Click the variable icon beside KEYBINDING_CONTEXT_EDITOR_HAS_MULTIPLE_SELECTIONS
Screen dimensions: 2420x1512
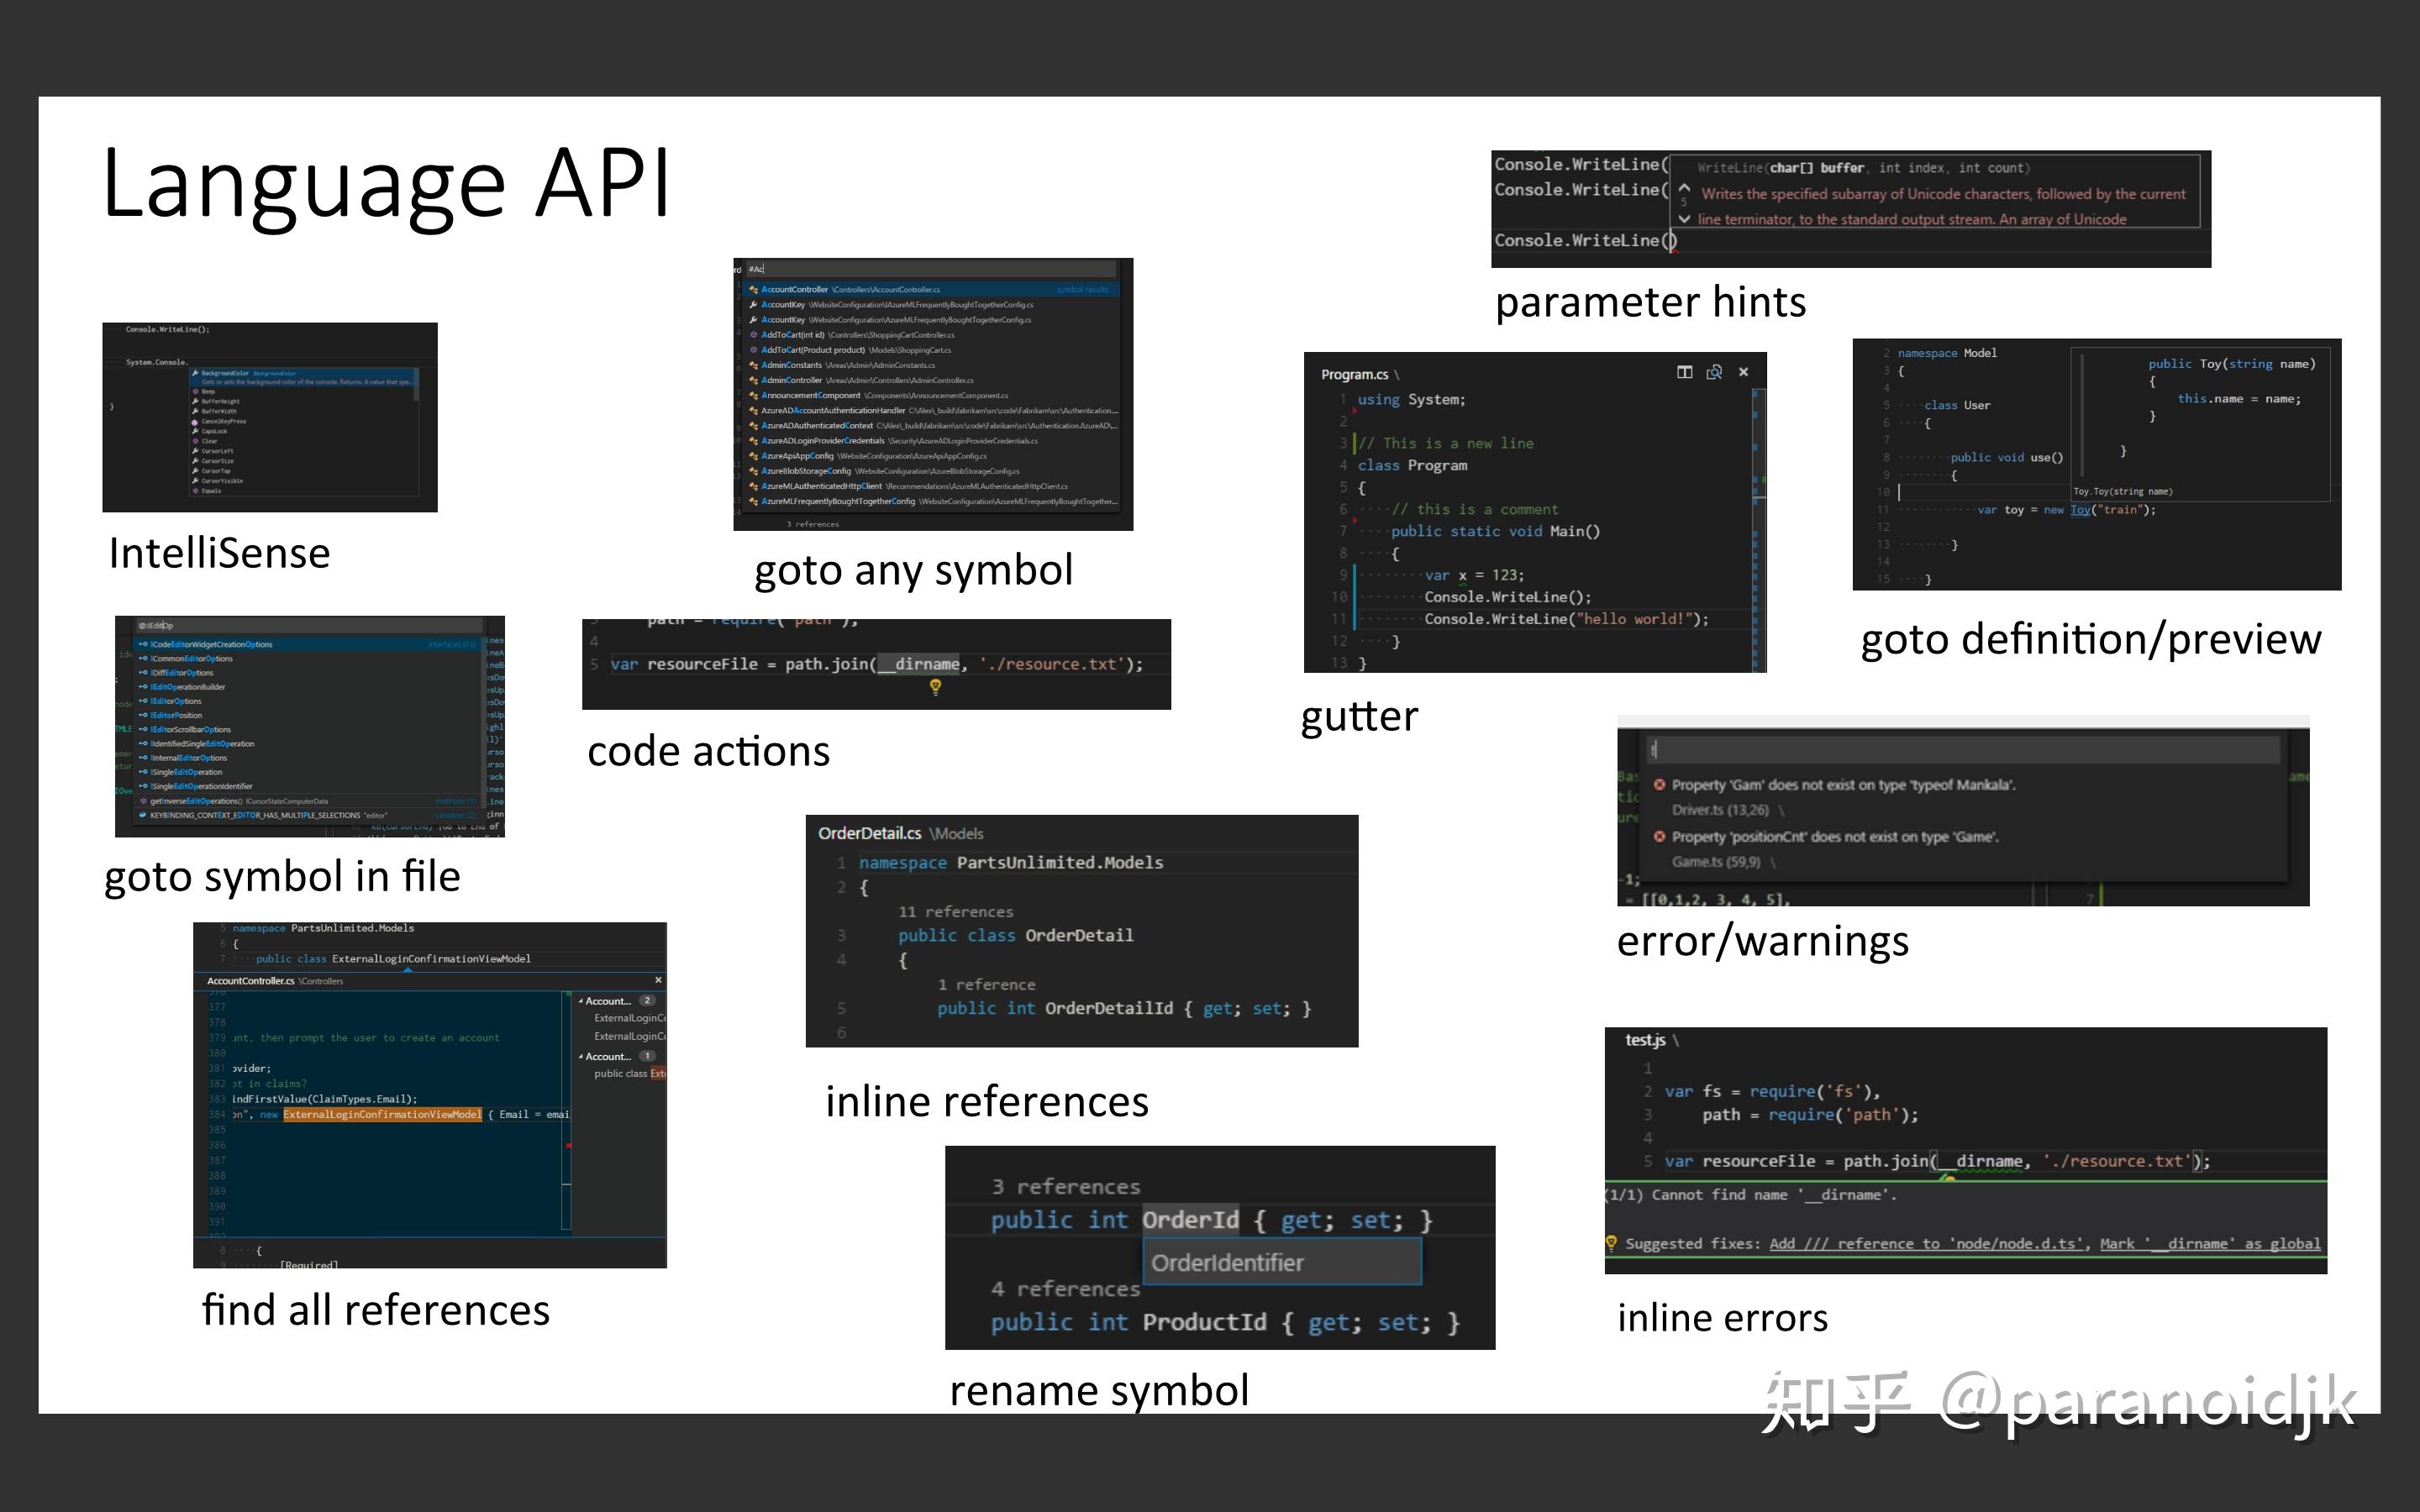[144, 816]
